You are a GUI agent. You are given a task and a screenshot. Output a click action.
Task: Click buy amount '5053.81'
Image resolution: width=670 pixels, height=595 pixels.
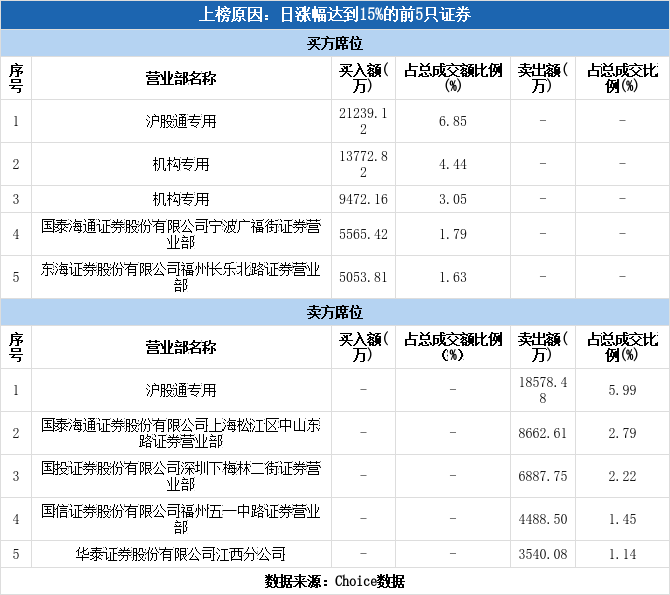363,277
